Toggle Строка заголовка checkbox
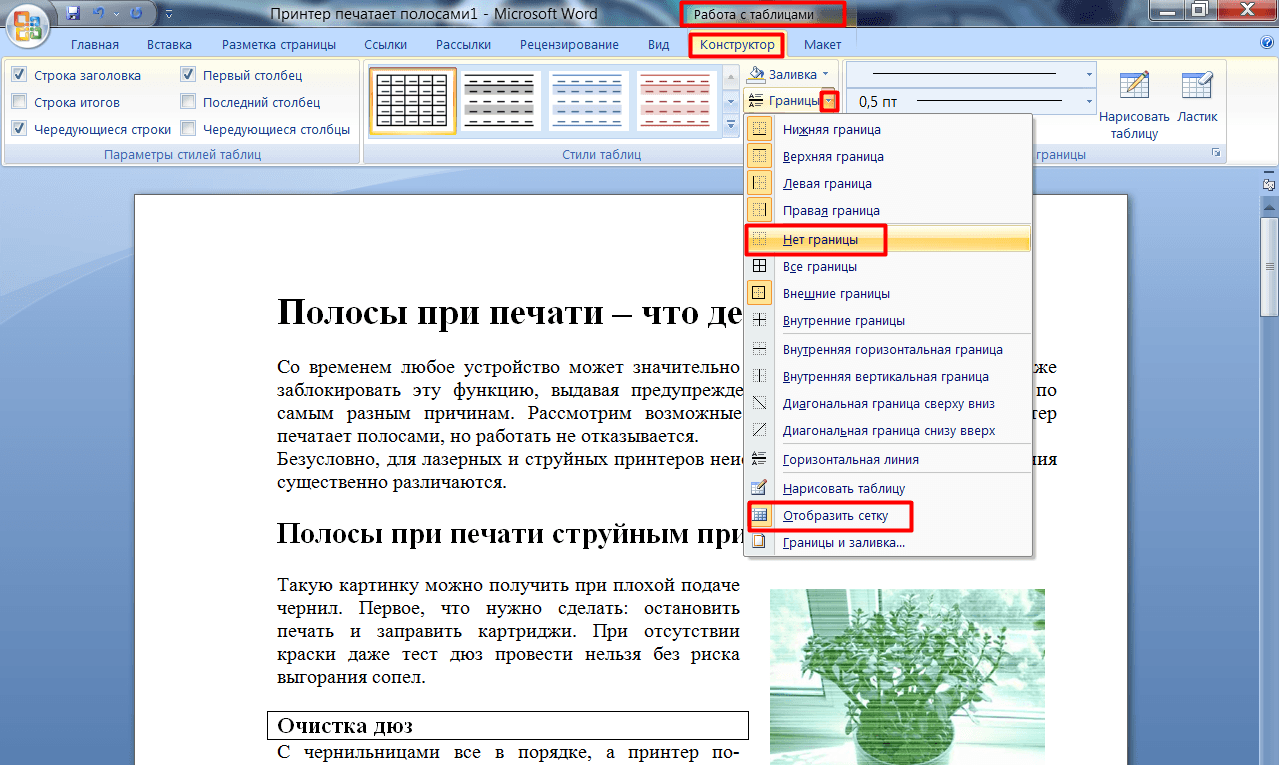 click(x=19, y=75)
